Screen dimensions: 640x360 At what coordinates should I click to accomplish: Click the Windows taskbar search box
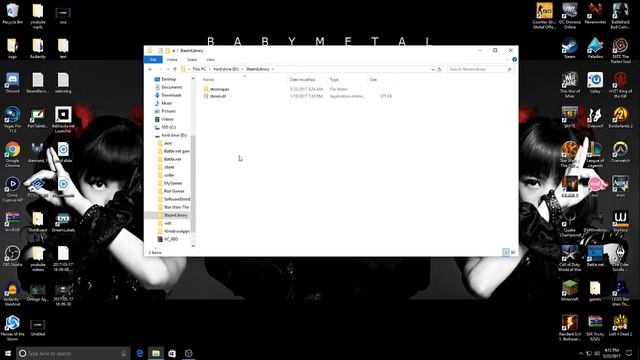[73, 353]
